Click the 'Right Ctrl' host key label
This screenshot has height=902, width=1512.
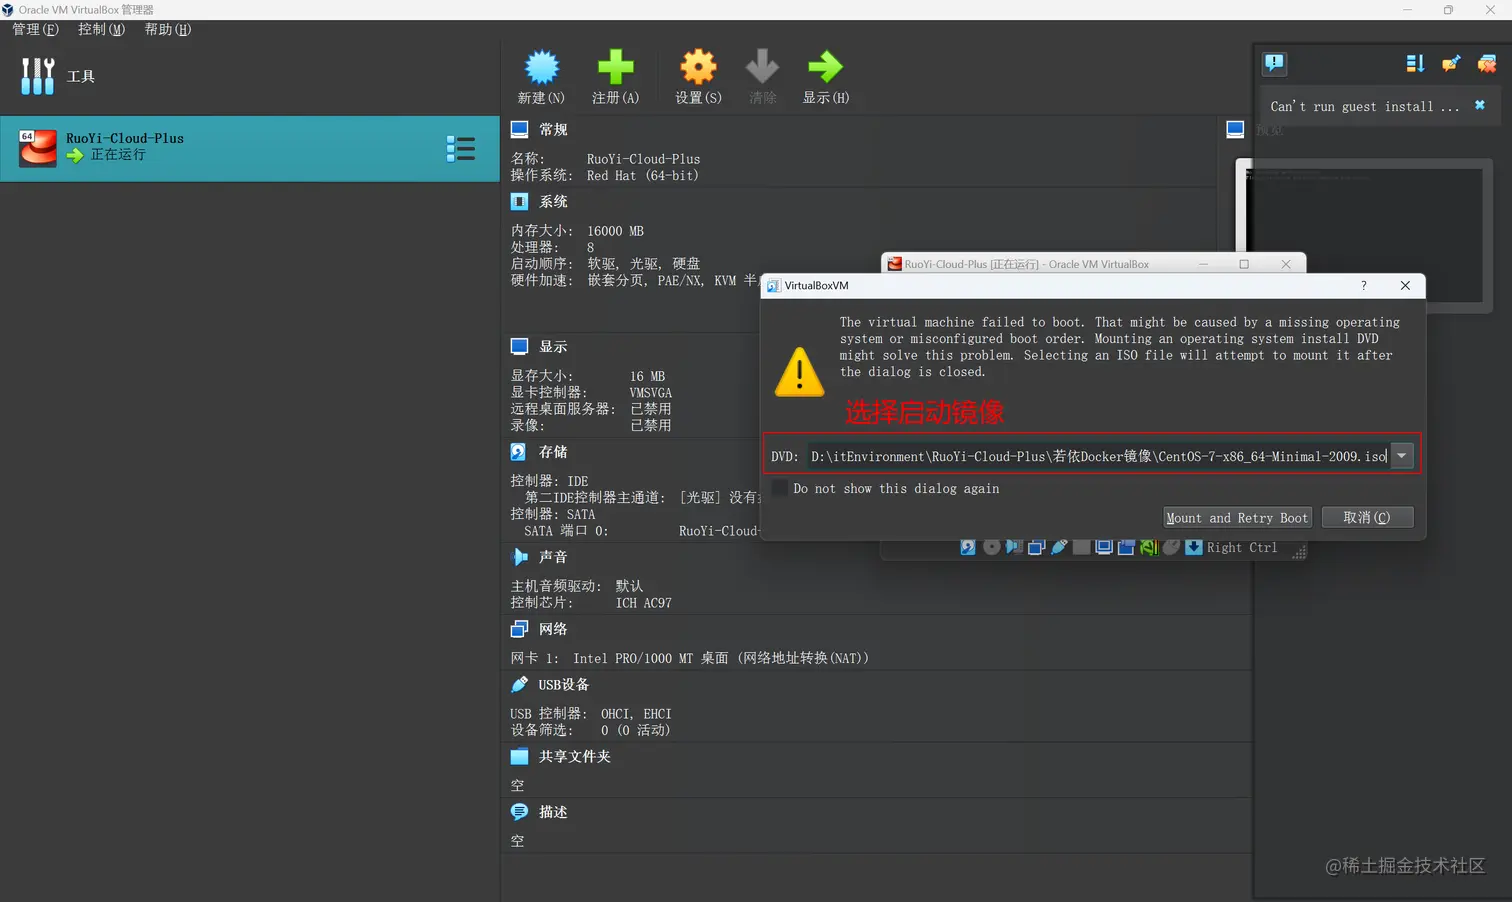(x=1242, y=547)
